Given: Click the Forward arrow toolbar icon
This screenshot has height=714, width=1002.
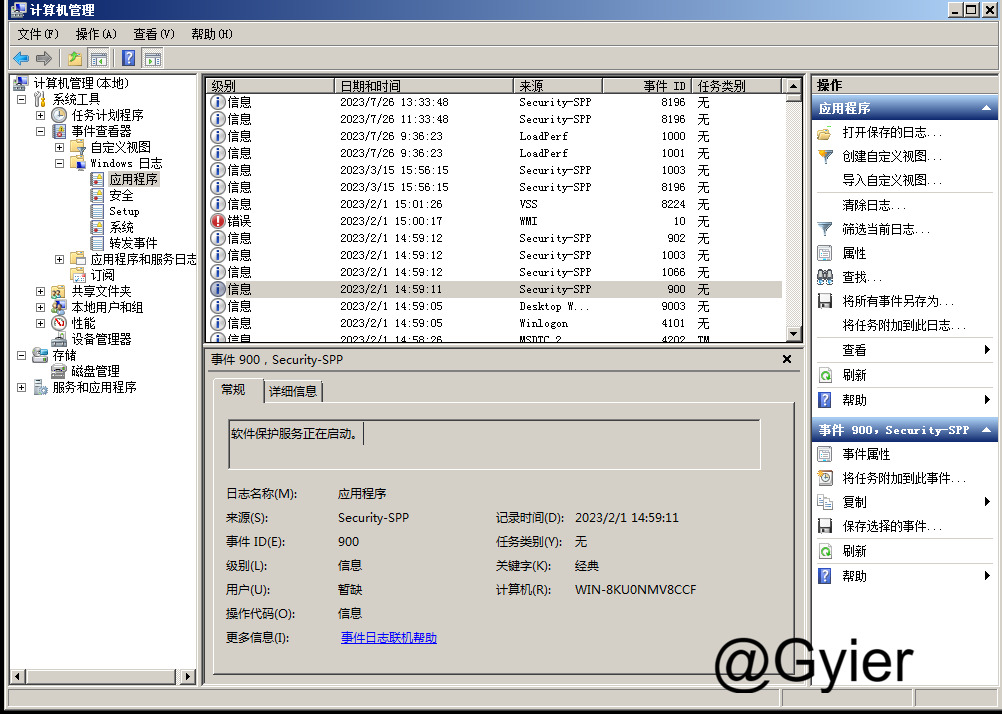Looking at the screenshot, I should point(43,59).
